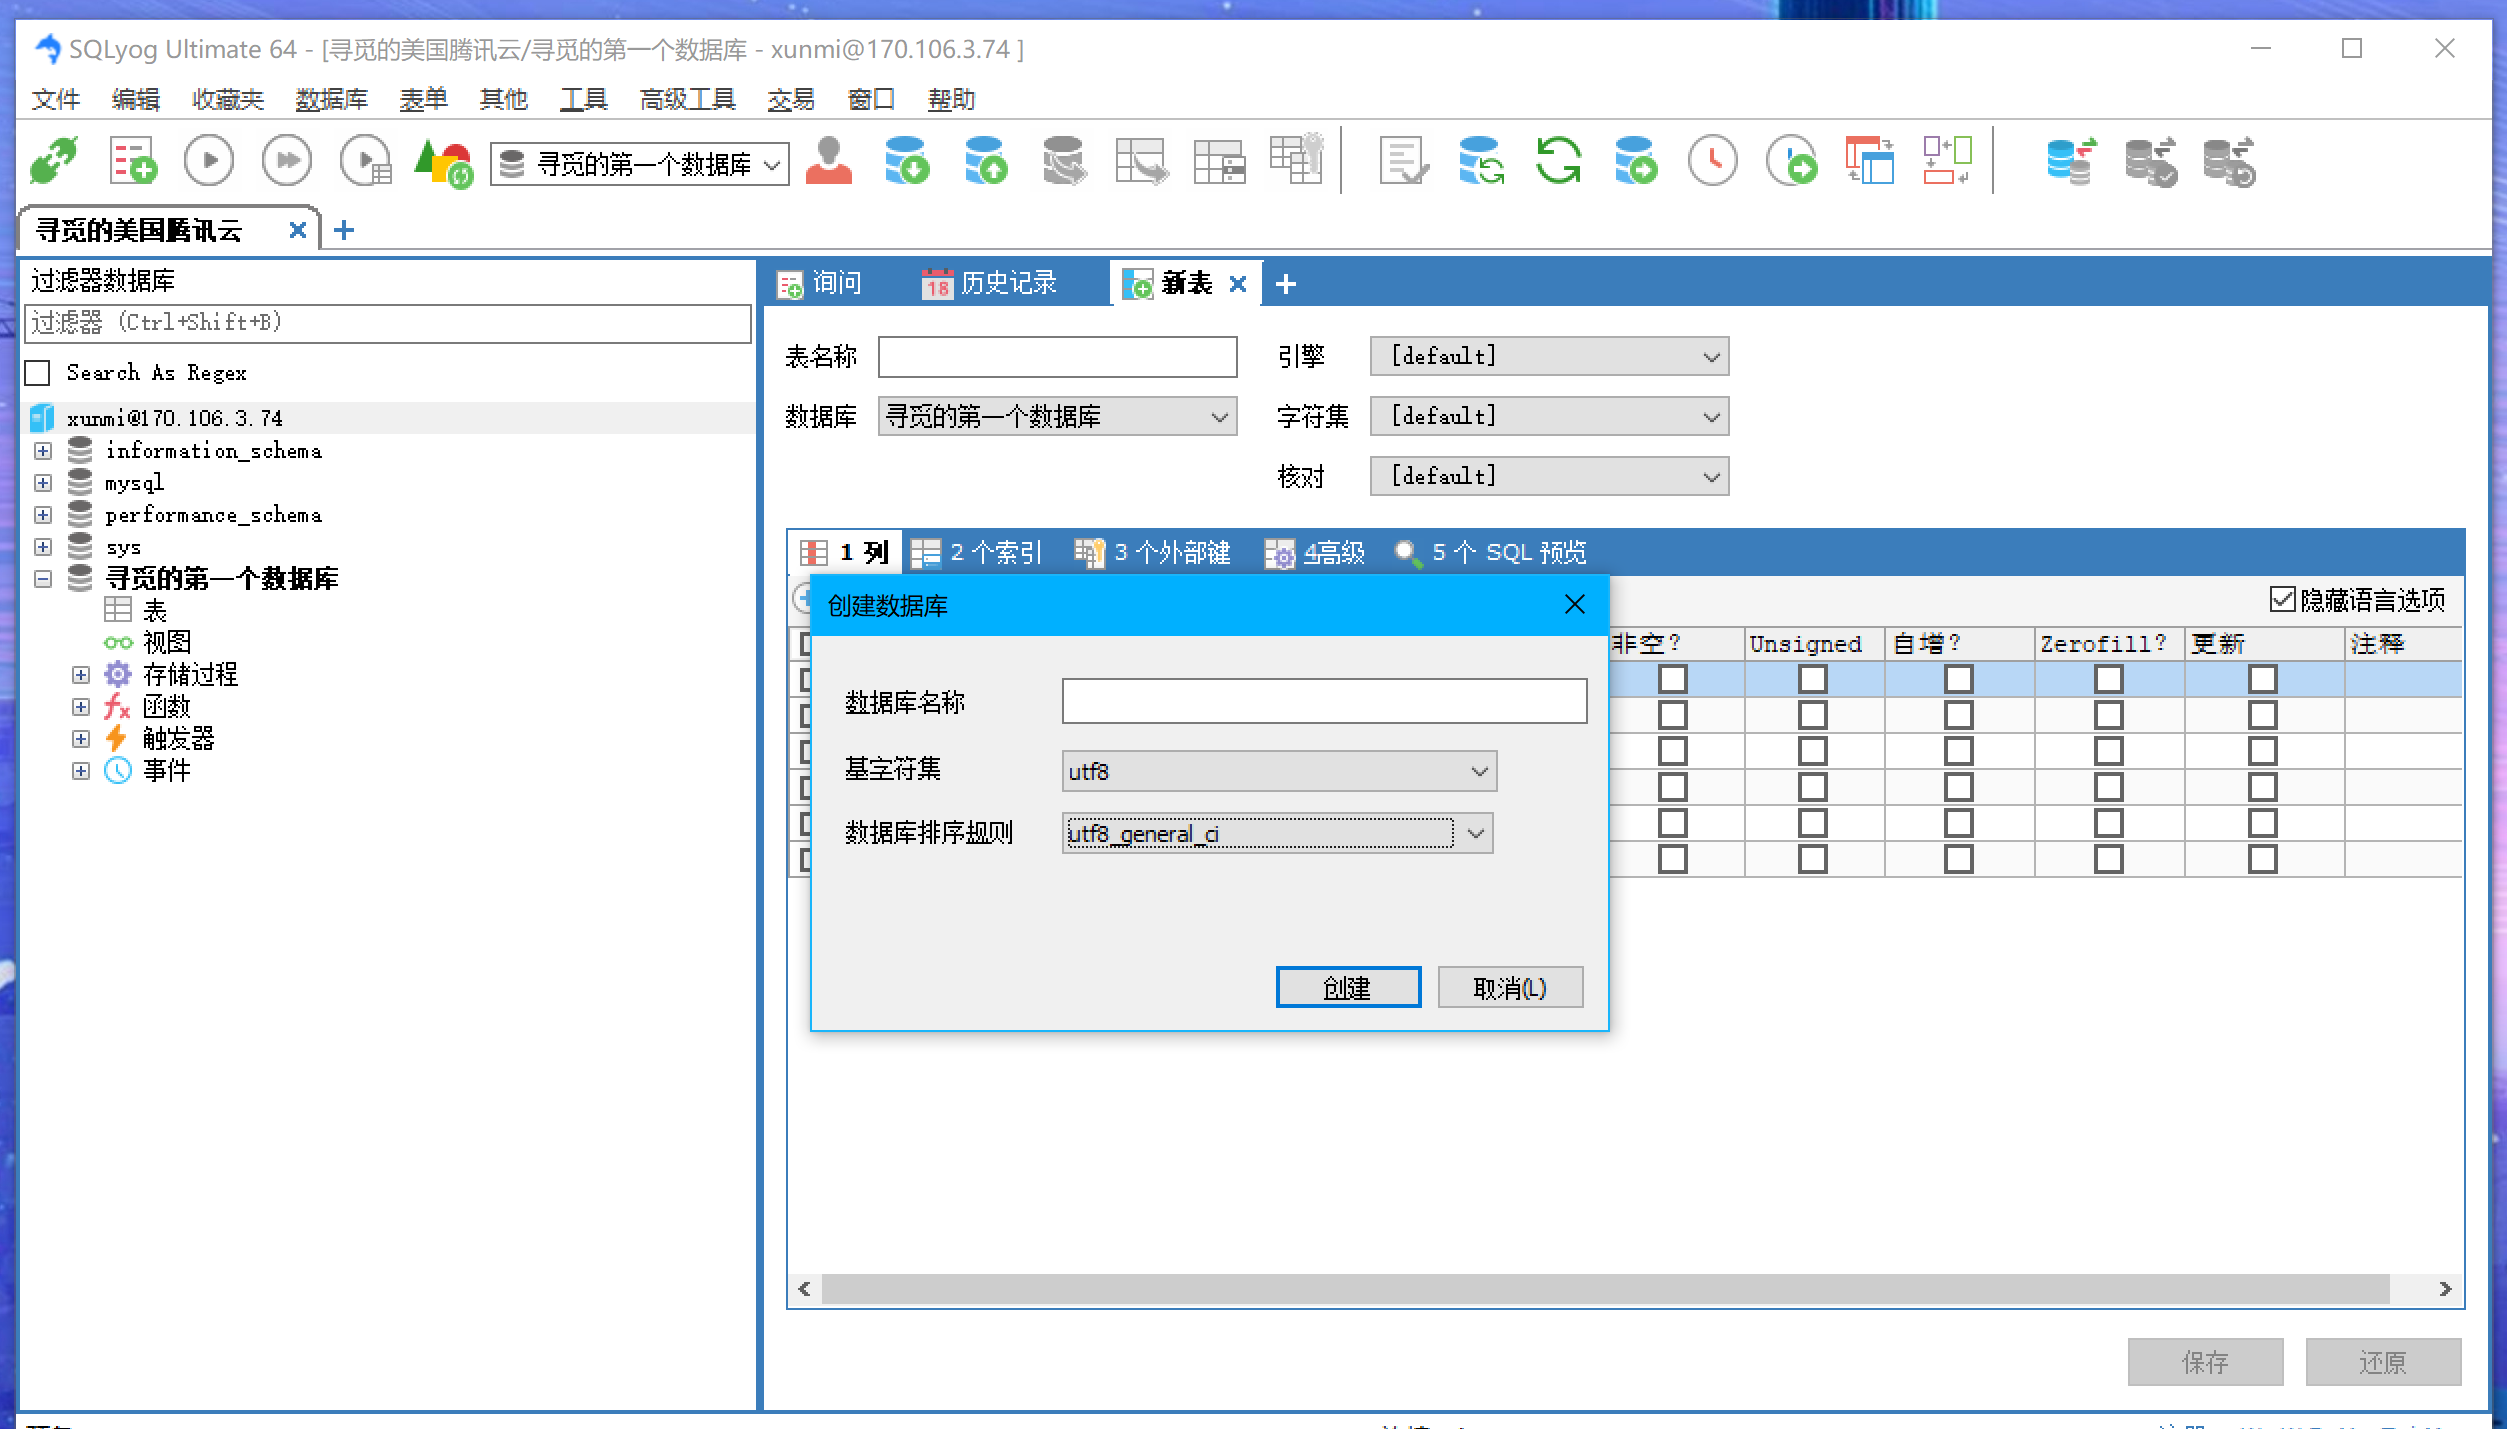Click the execute all queries fast-forward icon
Image resolution: width=2507 pixels, height=1429 pixels.
point(287,161)
